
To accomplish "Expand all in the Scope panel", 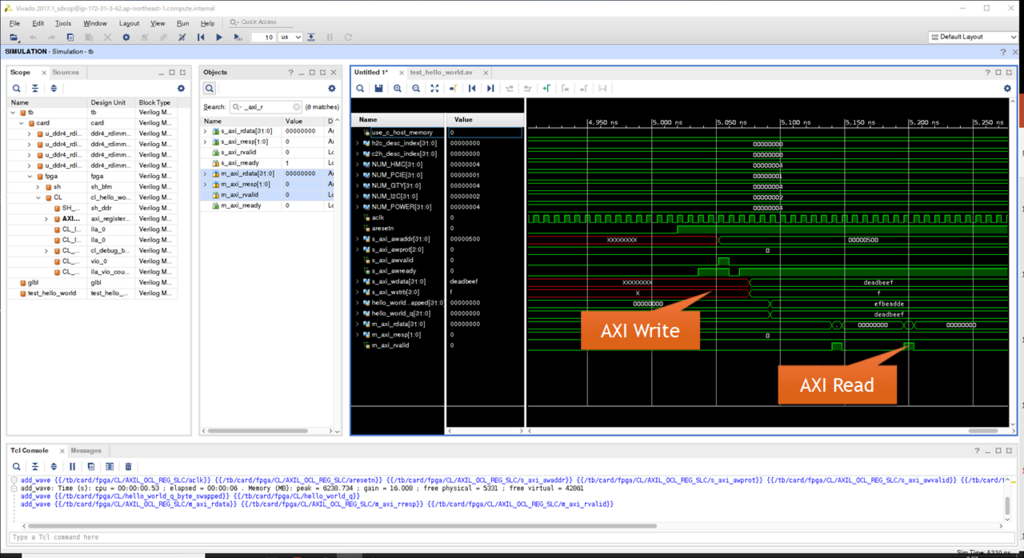I will [54, 88].
